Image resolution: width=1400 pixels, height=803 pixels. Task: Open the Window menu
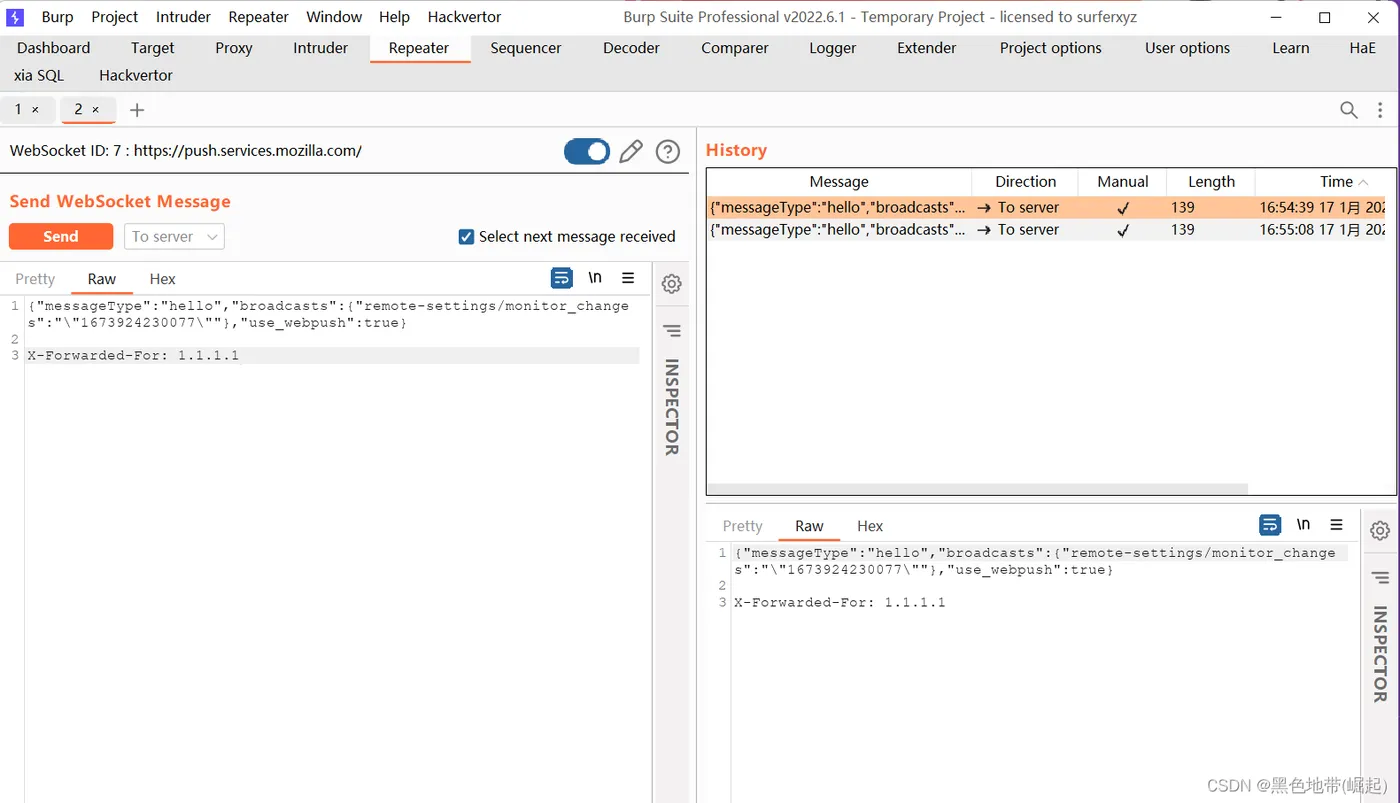coord(334,17)
